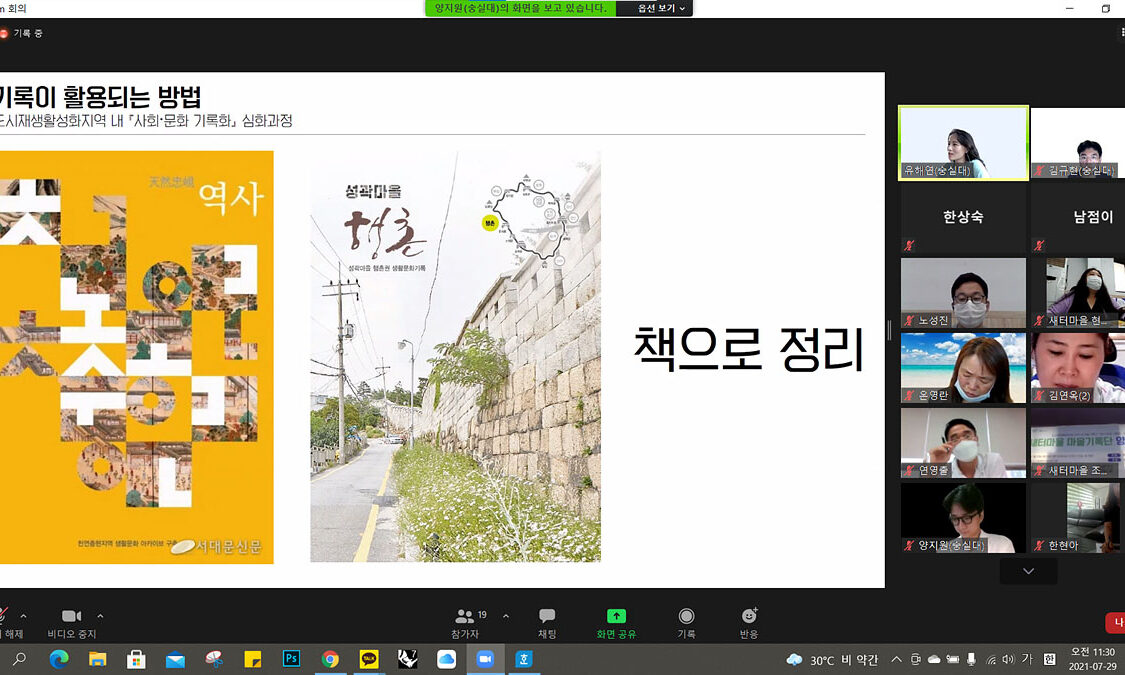Click the record (기록) button
The image size is (1125, 675).
686,621
